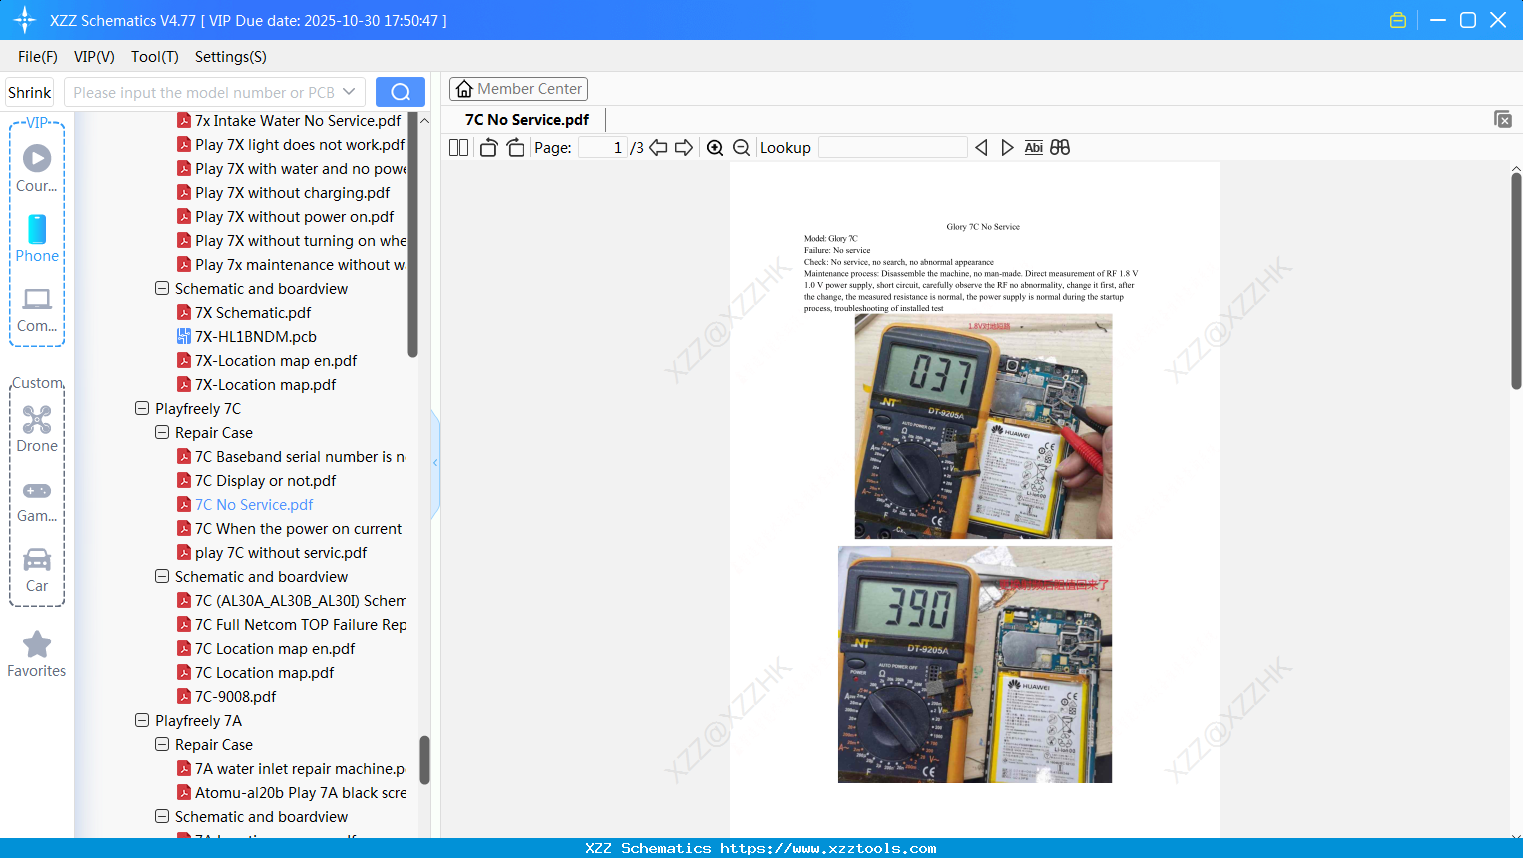Image resolution: width=1523 pixels, height=858 pixels.
Task: Rotate the PDF page counterclockwise
Action: click(x=488, y=148)
